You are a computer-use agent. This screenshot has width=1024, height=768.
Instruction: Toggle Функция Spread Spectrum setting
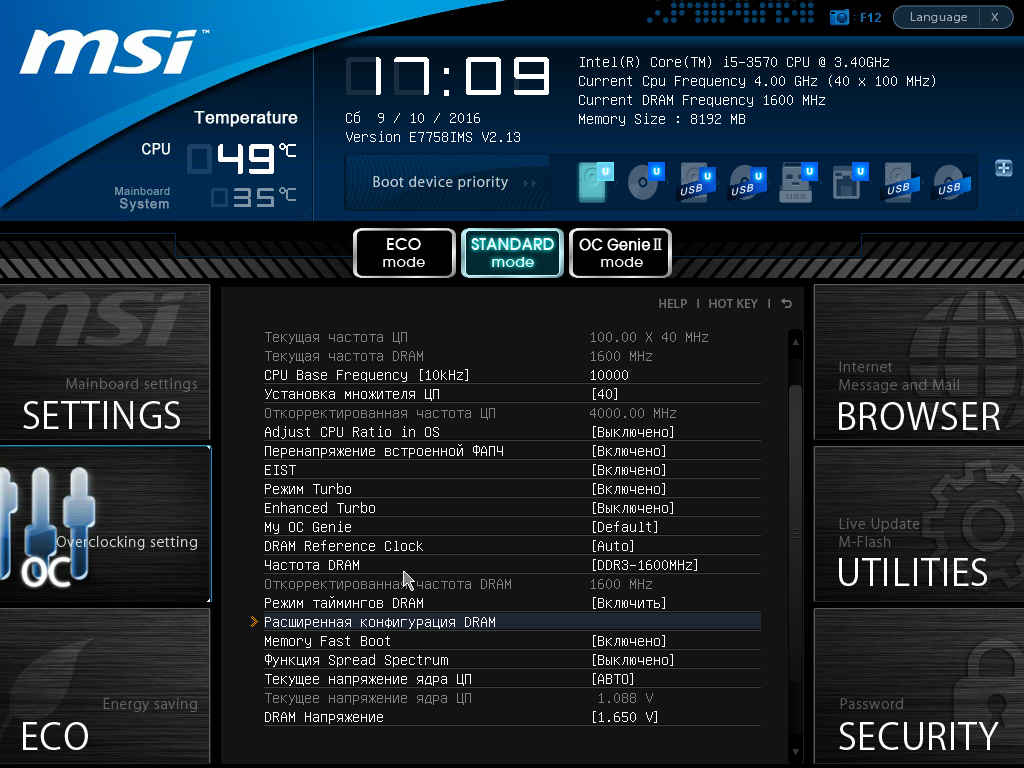512,660
